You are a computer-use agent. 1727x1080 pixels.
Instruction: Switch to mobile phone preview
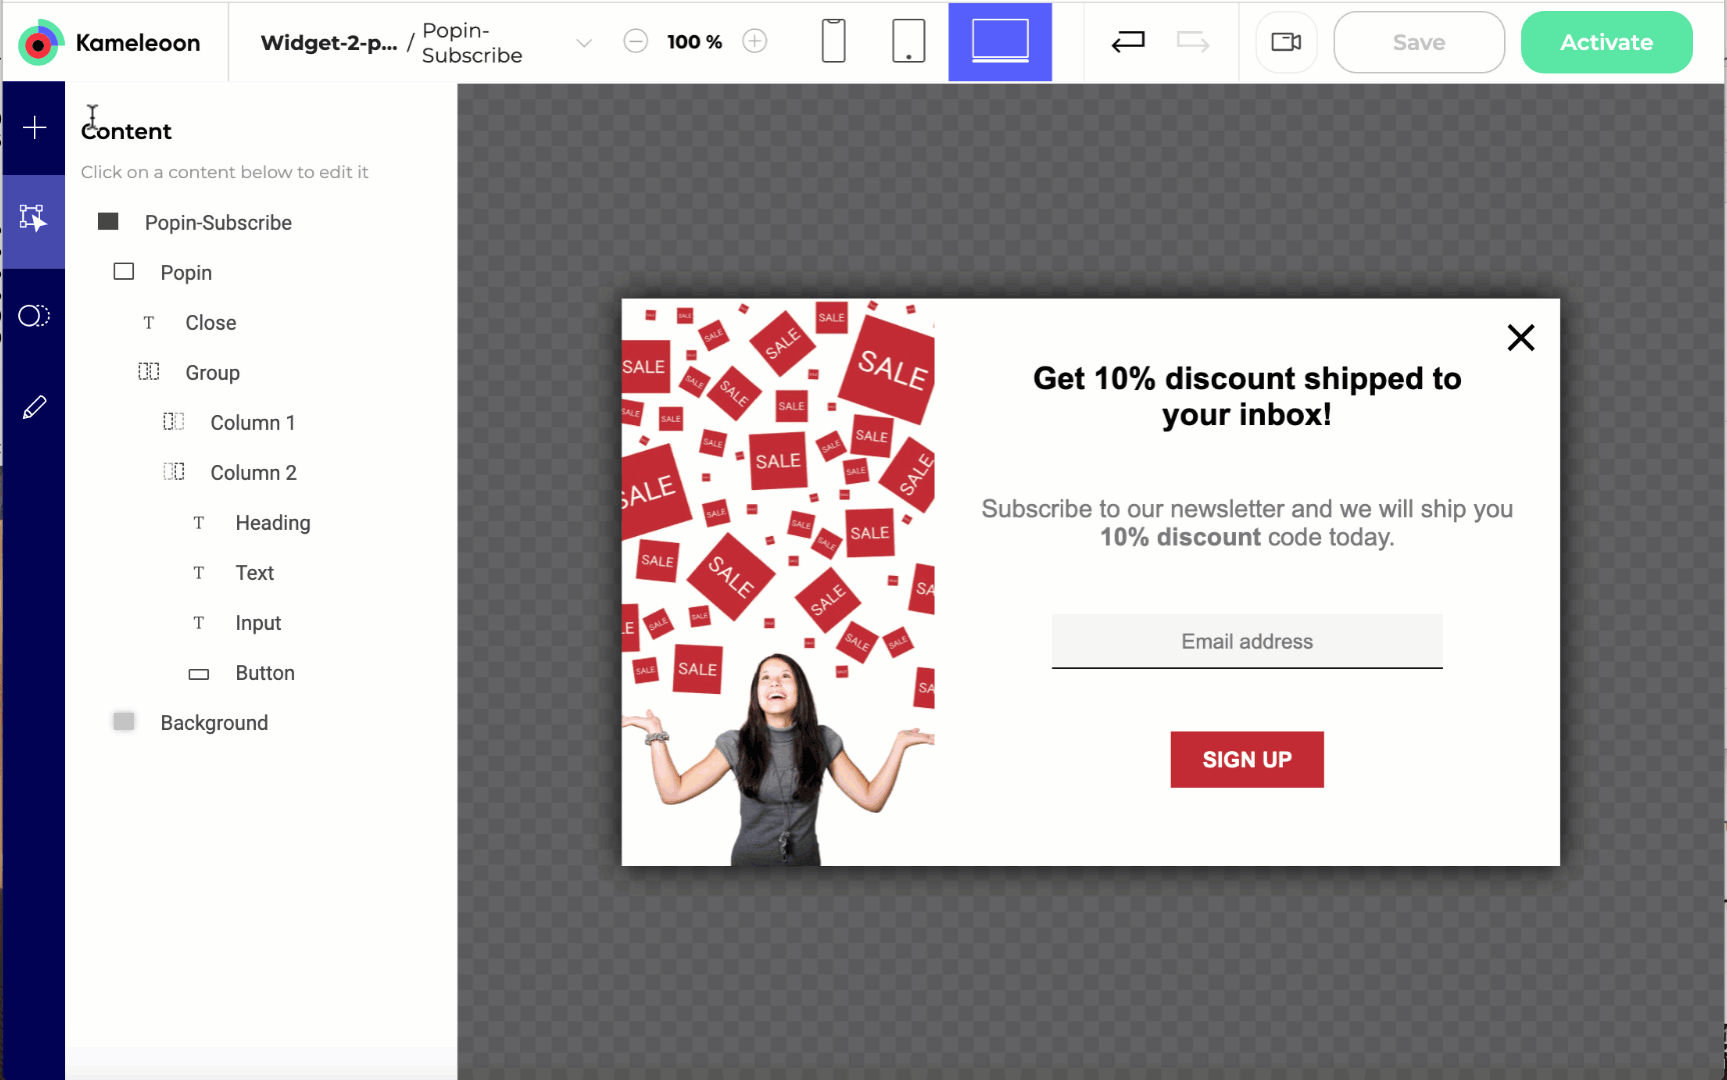click(x=833, y=42)
